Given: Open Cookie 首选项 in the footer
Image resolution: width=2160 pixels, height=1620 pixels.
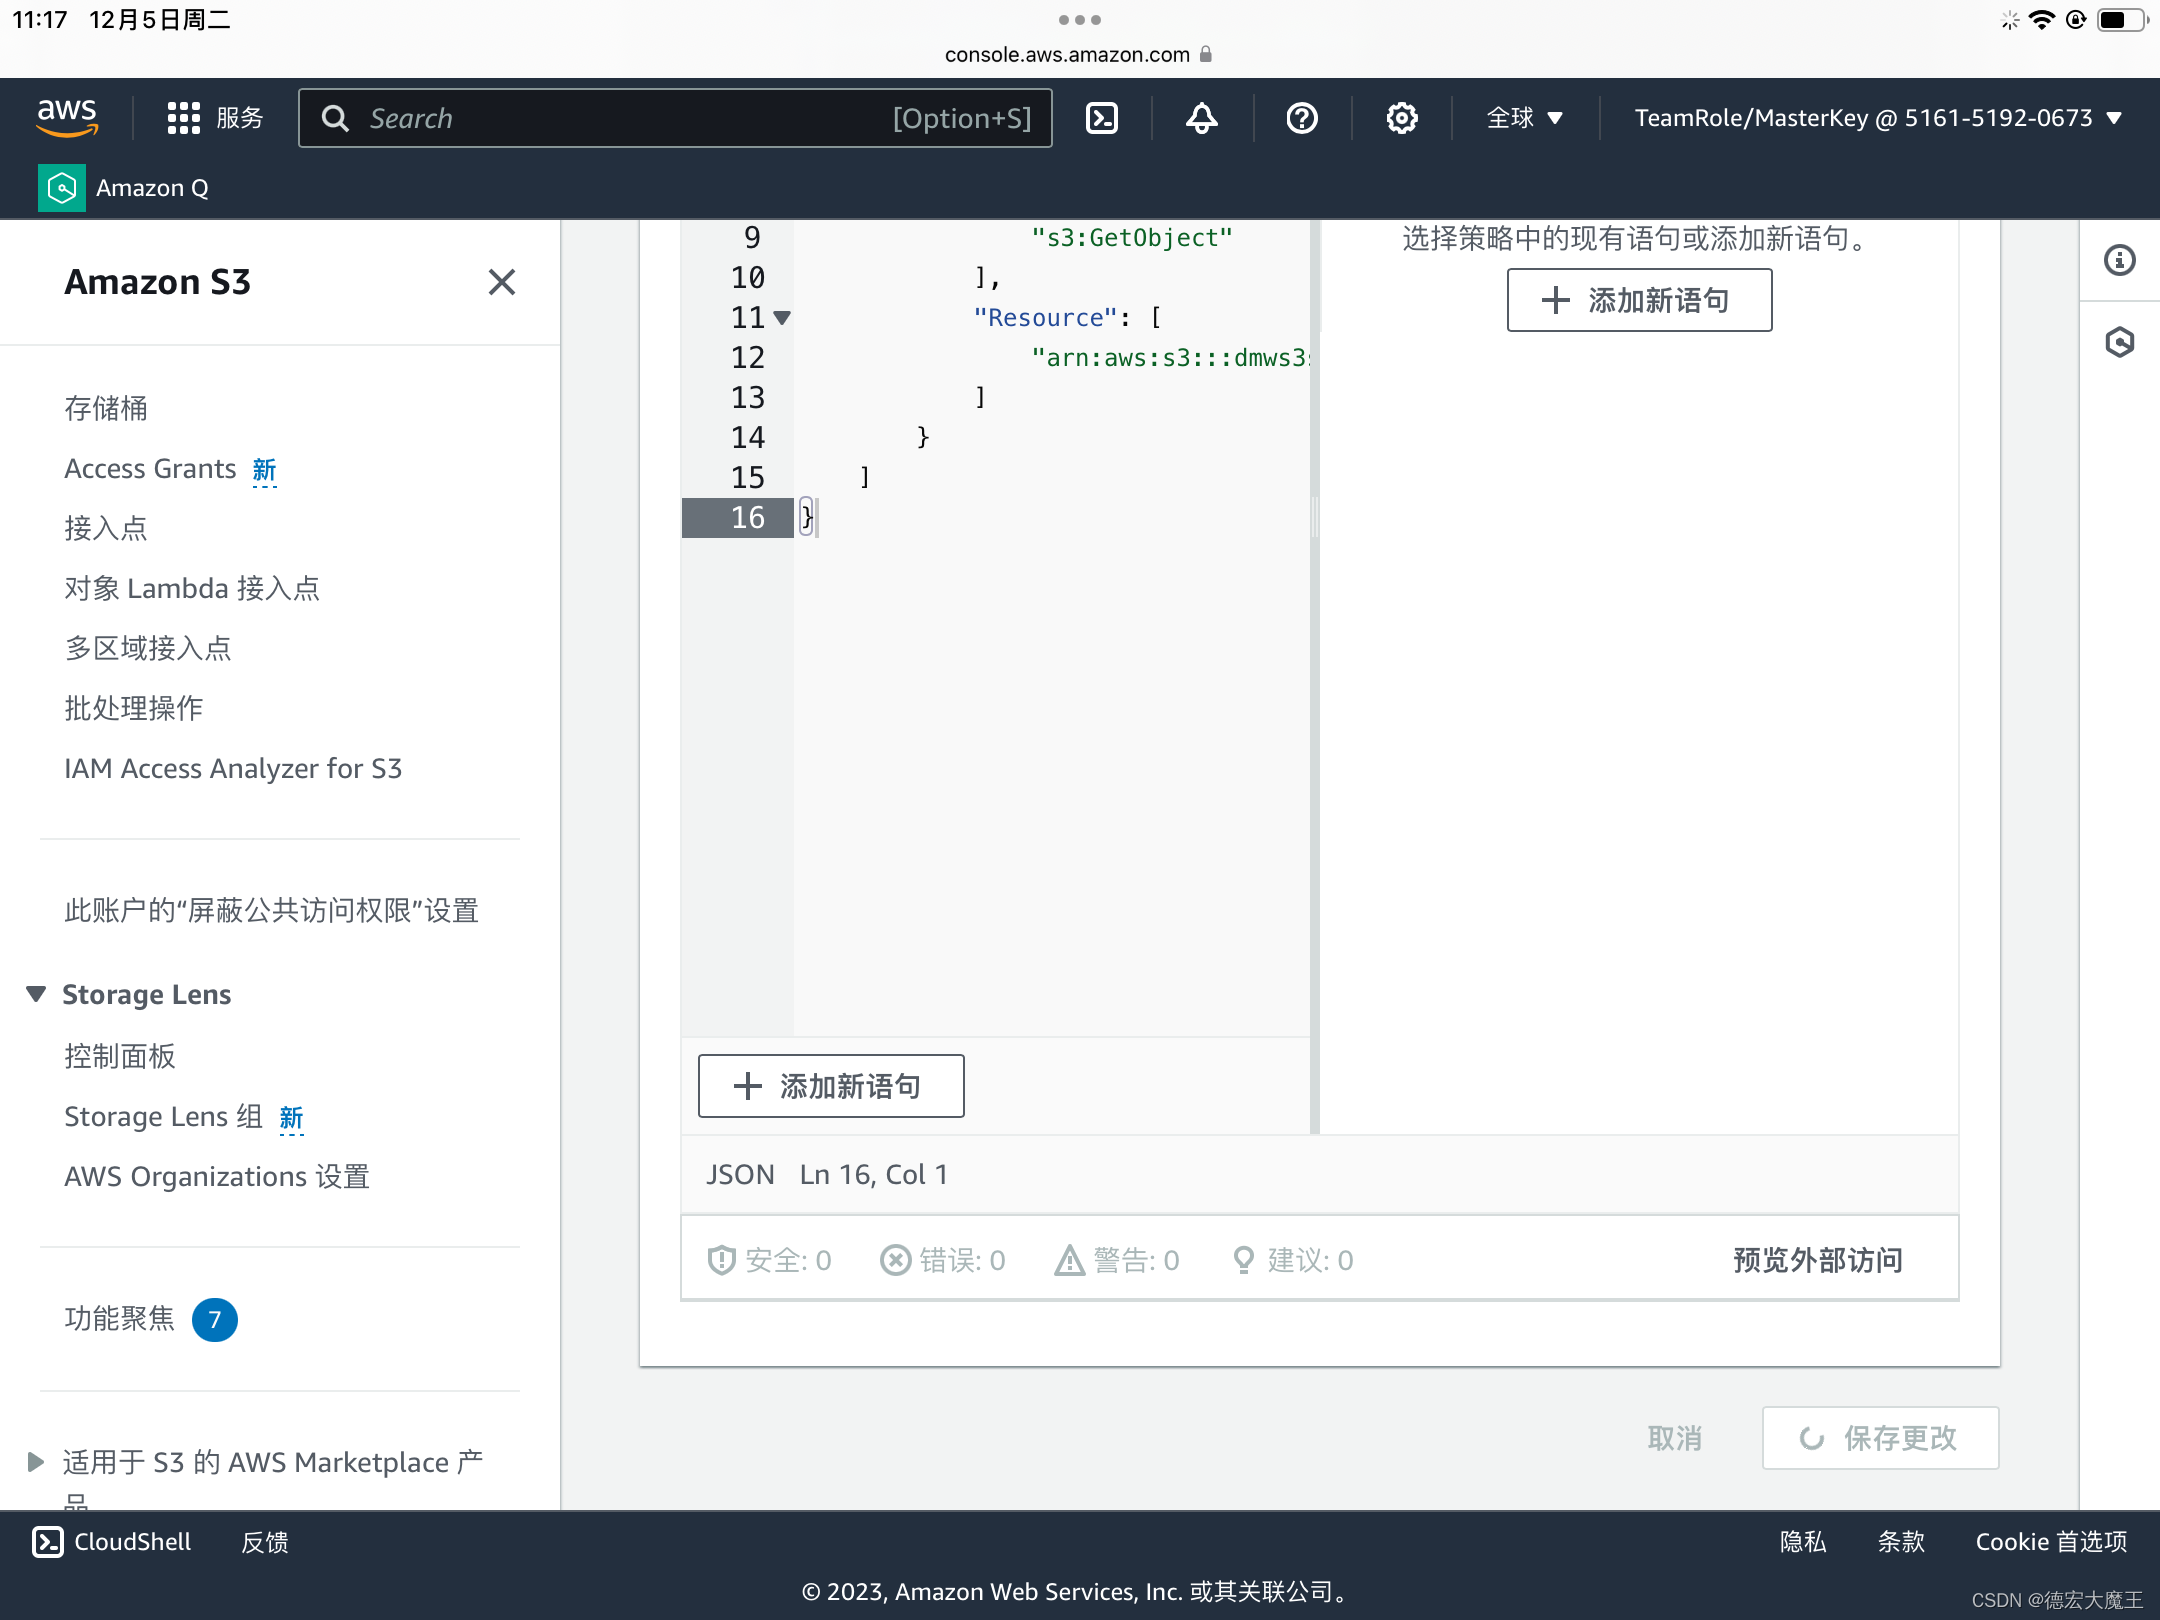Looking at the screenshot, I should pyautogui.click(x=2051, y=1542).
